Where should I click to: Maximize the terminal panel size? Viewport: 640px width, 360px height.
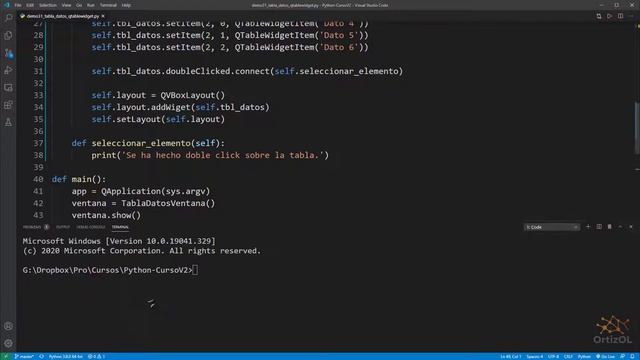620,227
